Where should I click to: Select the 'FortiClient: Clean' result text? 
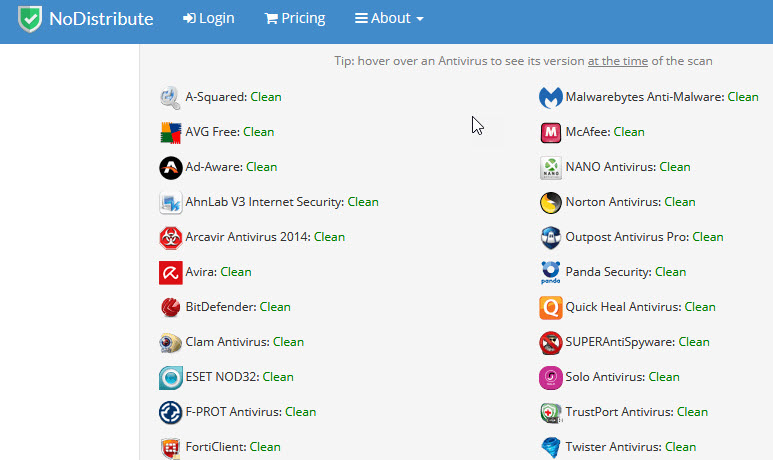233,447
